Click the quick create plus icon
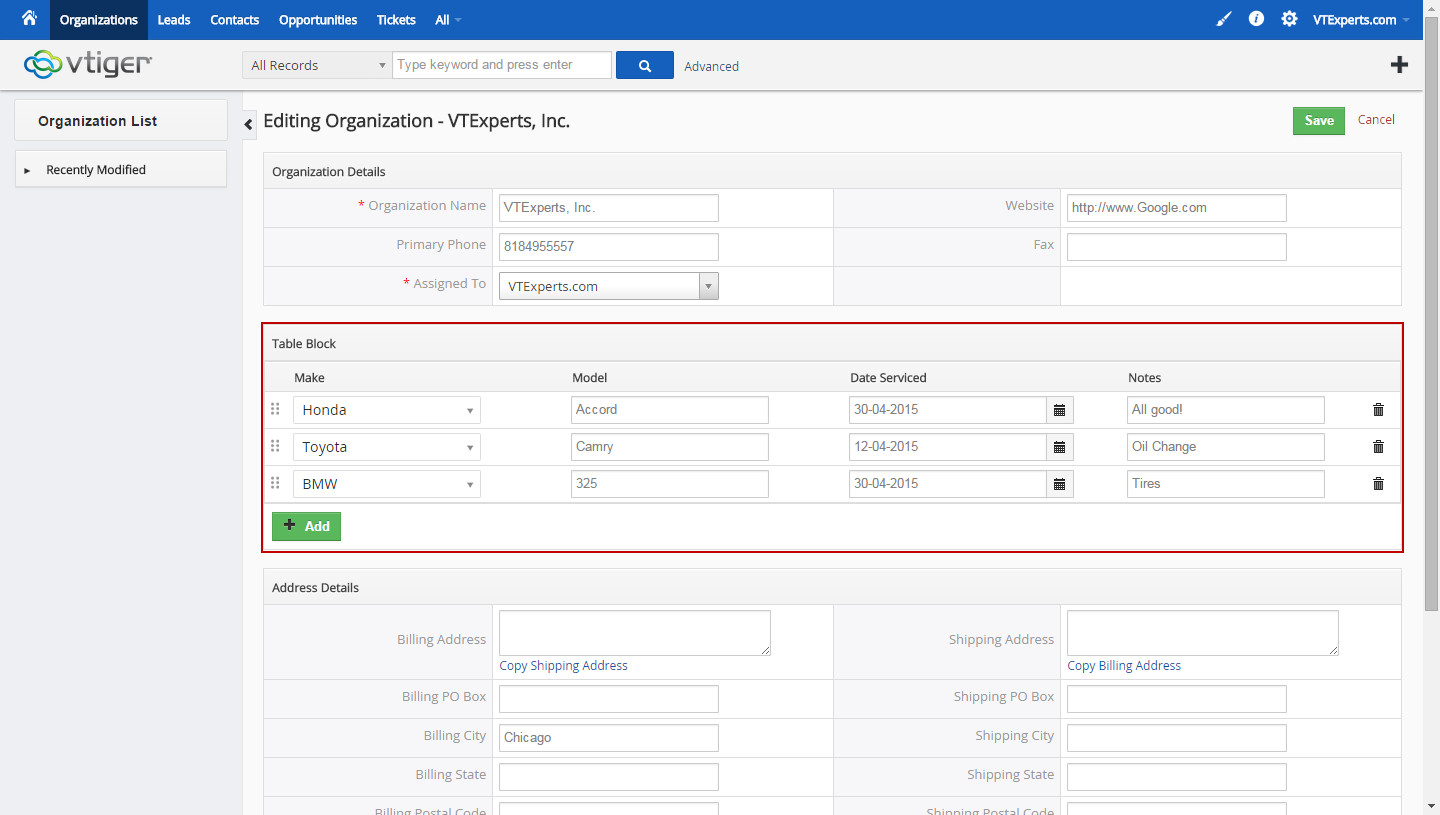The height and width of the screenshot is (815, 1440). coord(1399,65)
